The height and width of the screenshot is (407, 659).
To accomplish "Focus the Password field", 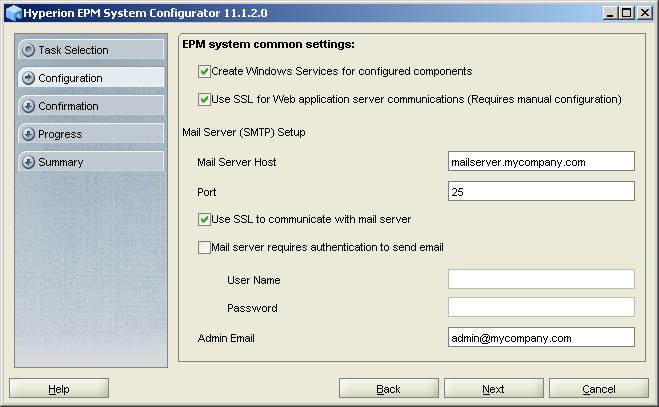I will pos(541,307).
